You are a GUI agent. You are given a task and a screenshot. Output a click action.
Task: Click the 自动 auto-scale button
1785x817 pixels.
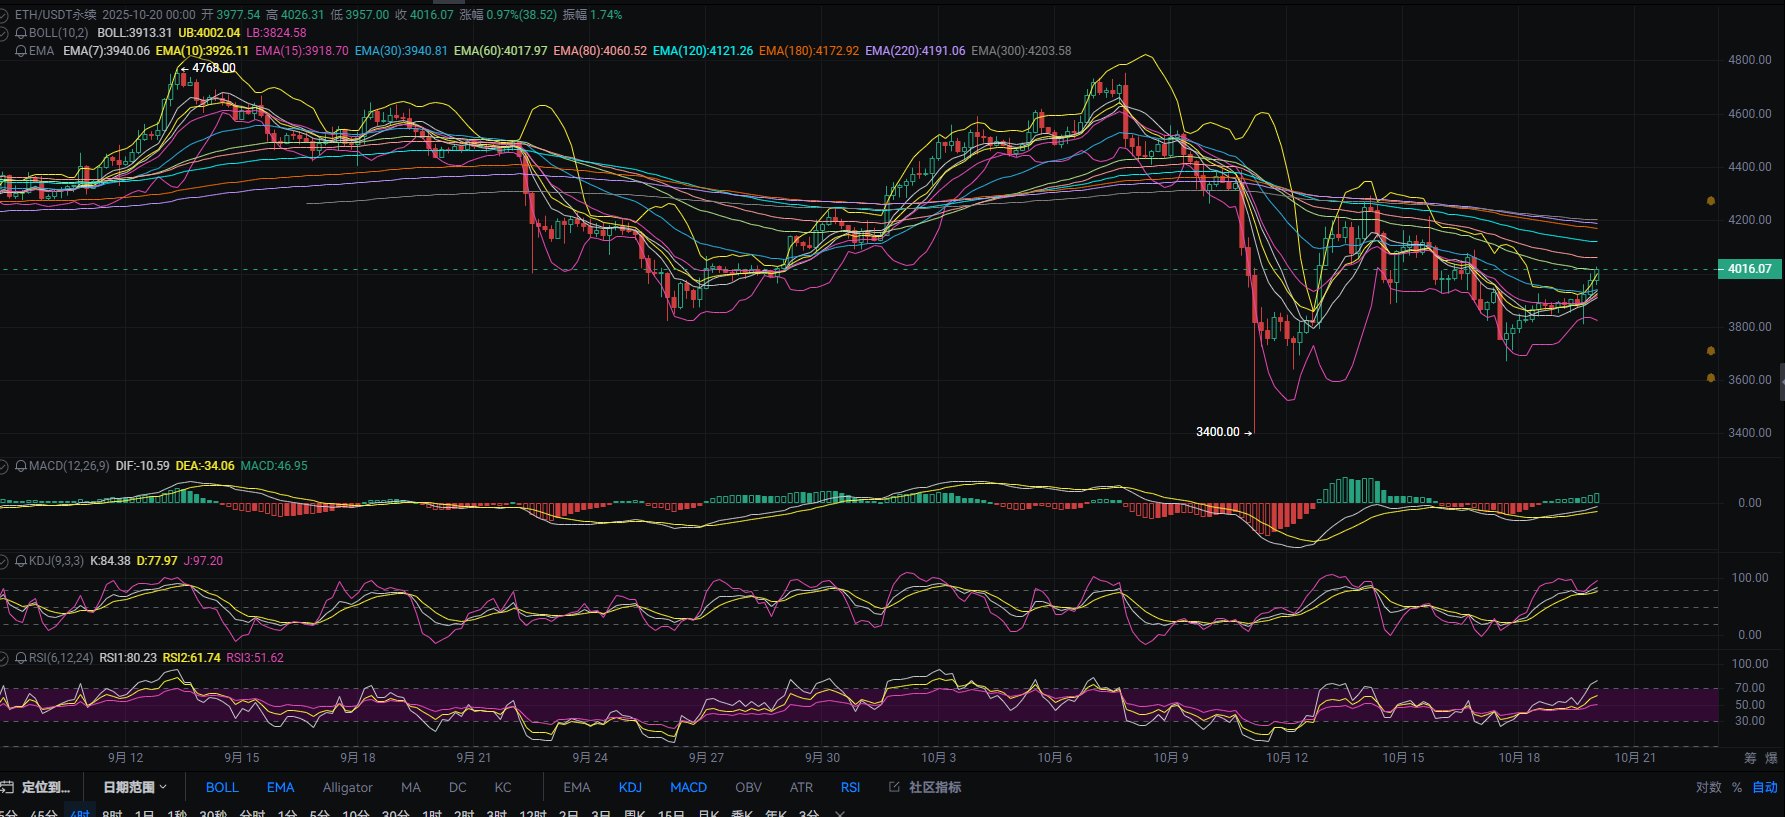click(x=1765, y=787)
